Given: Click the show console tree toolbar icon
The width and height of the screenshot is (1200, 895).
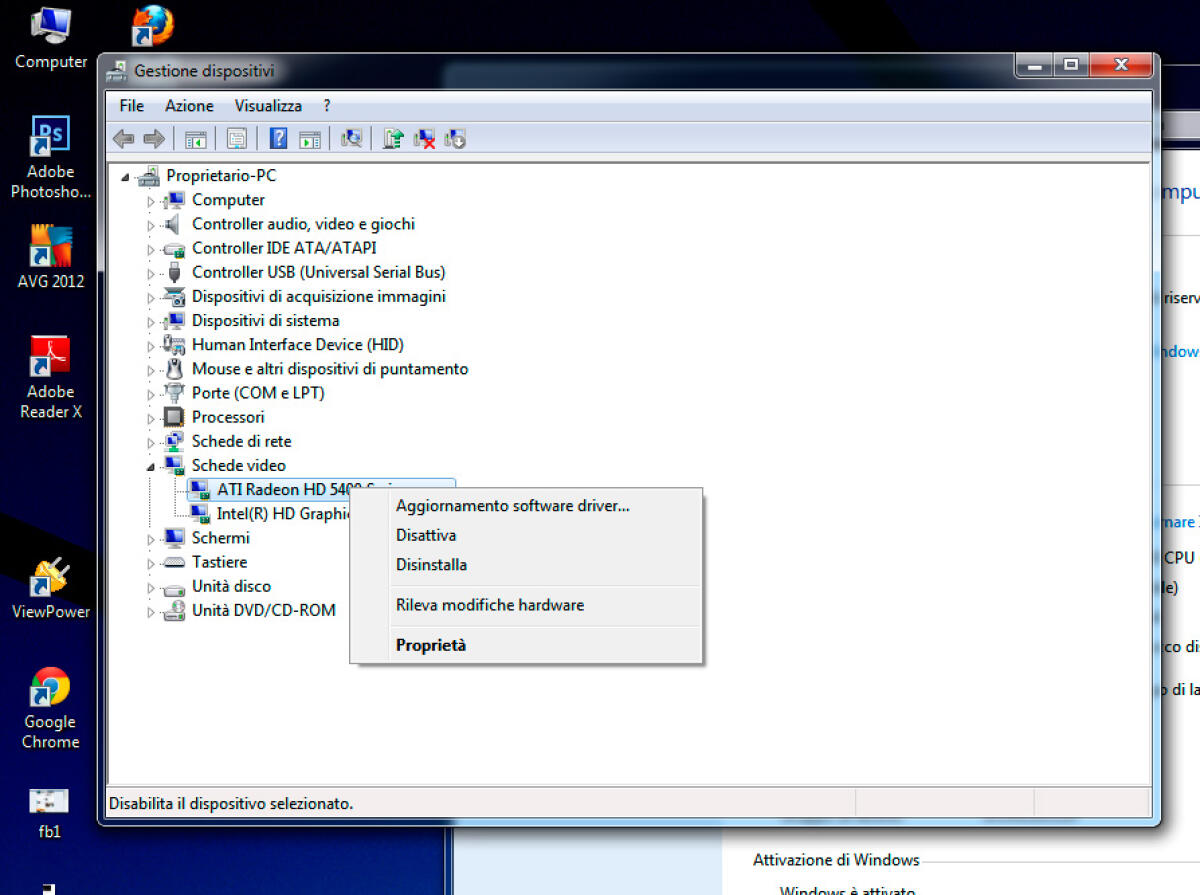Looking at the screenshot, I should (196, 138).
